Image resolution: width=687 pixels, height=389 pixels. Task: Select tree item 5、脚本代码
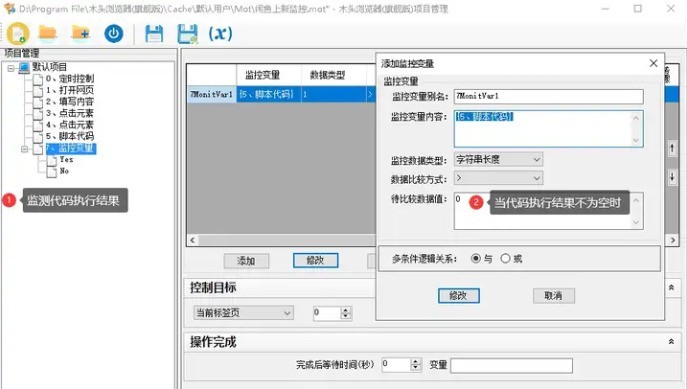(70, 136)
